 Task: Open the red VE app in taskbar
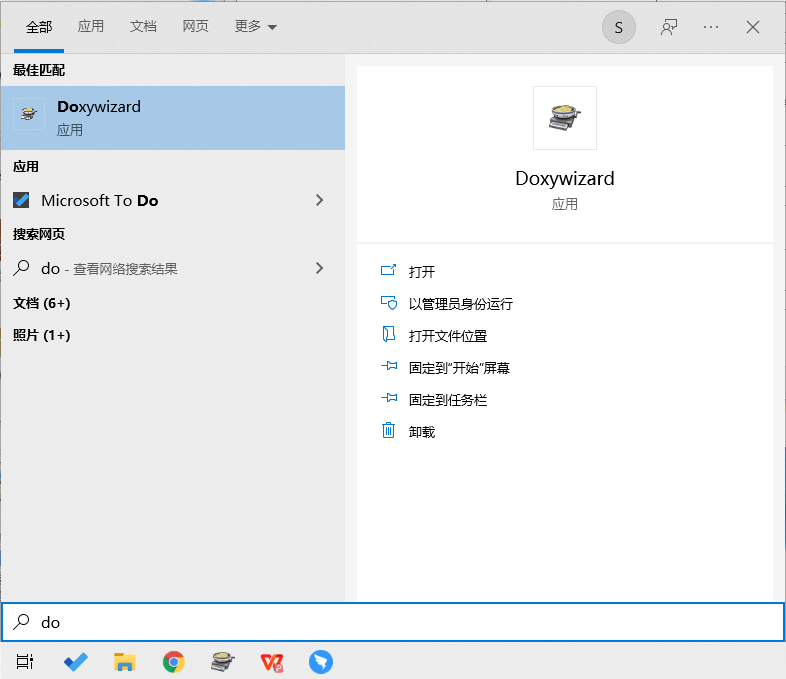click(271, 661)
